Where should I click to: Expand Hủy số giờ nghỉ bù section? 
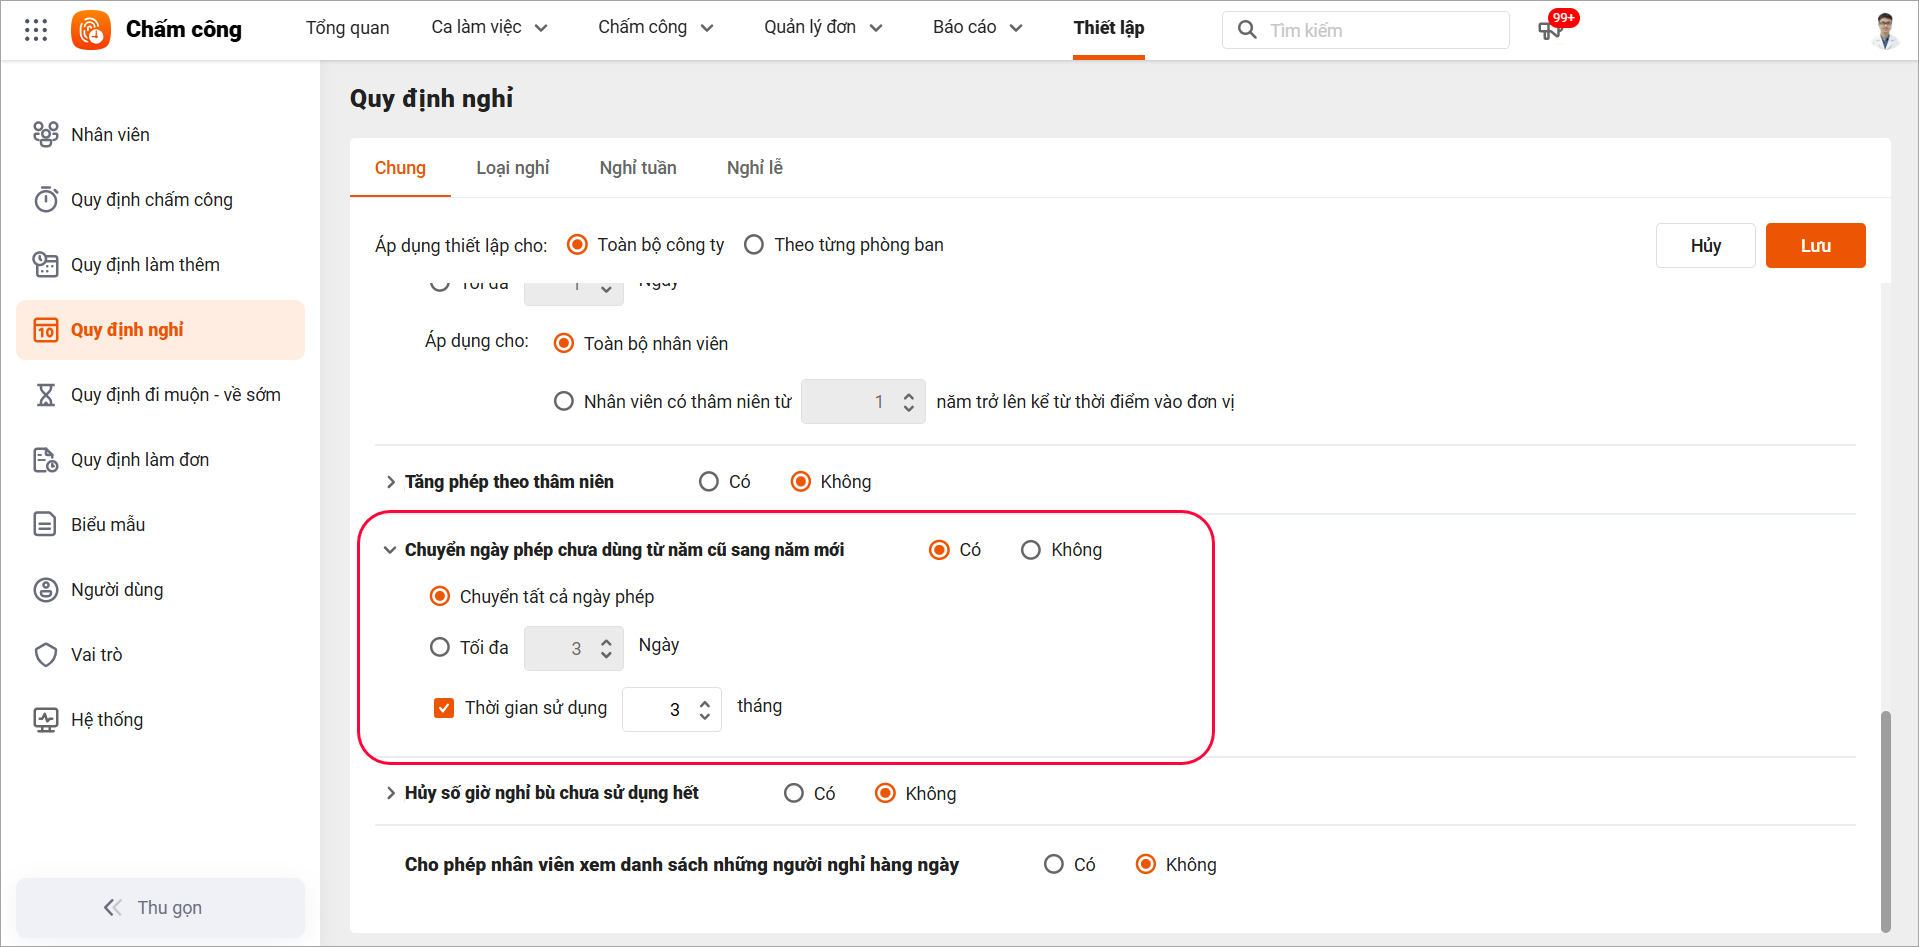click(391, 793)
